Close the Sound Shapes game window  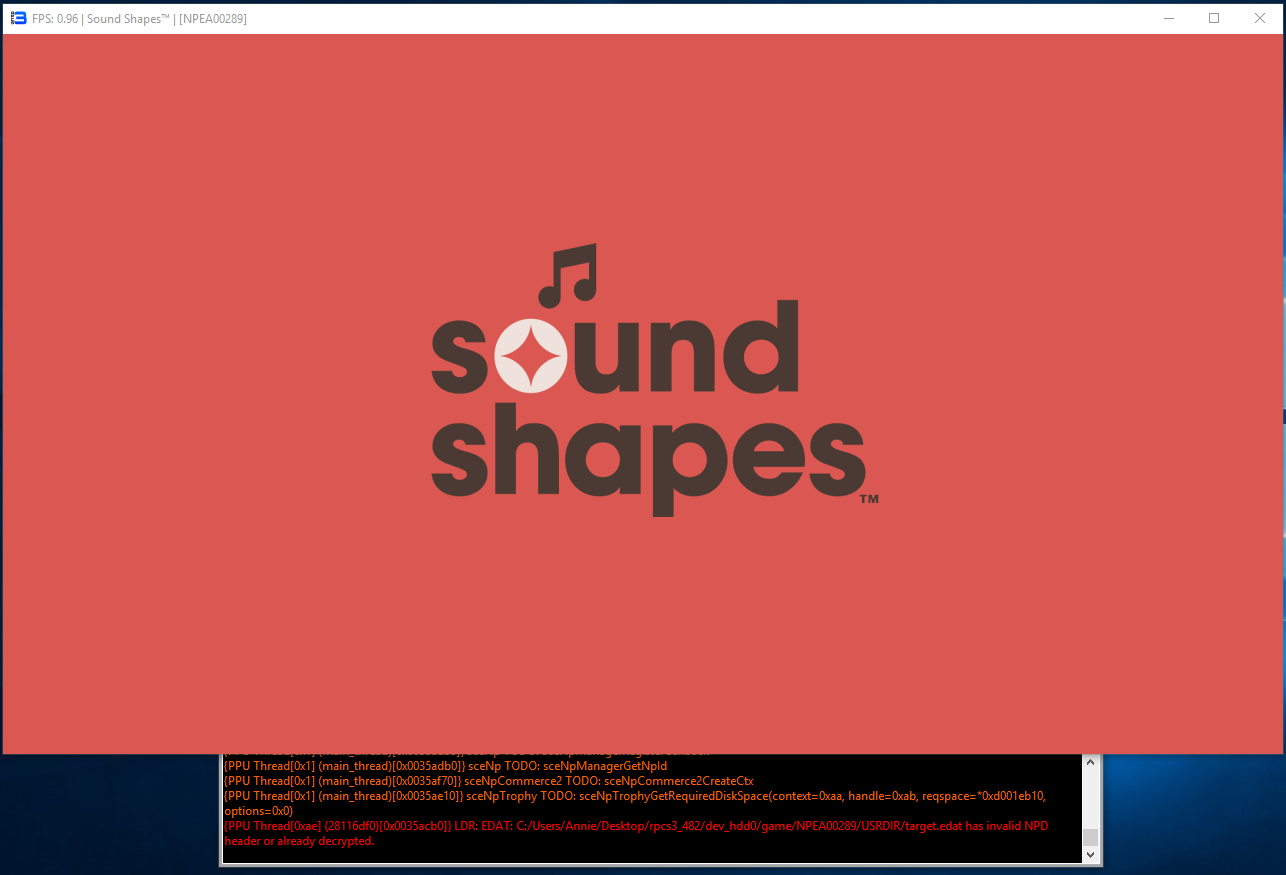point(1260,18)
